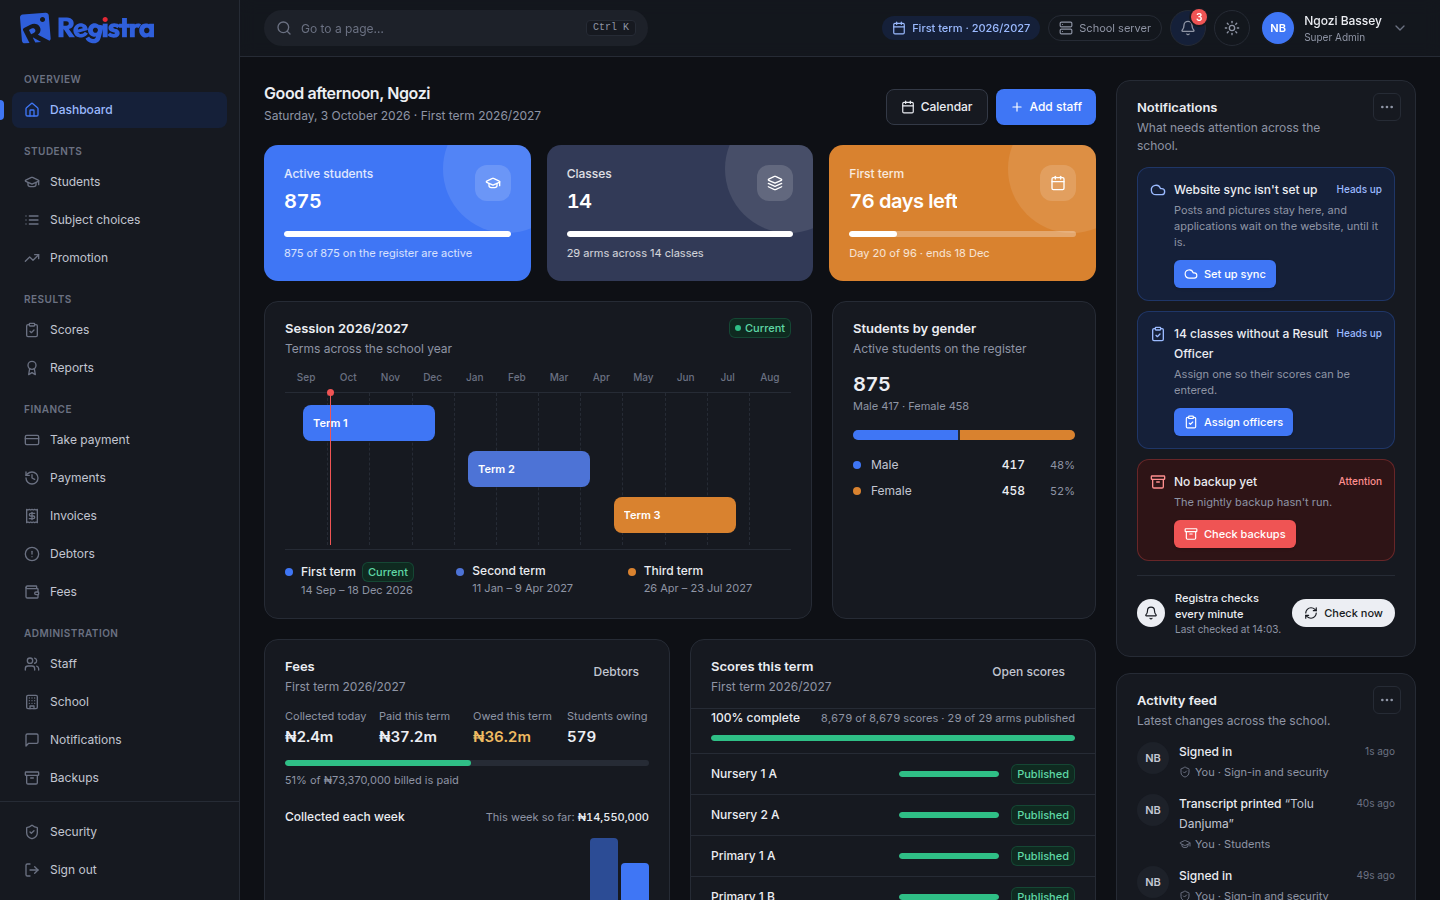Click the Fees 51% paid progress bar
Image resolution: width=1440 pixels, height=900 pixels.
click(x=467, y=763)
